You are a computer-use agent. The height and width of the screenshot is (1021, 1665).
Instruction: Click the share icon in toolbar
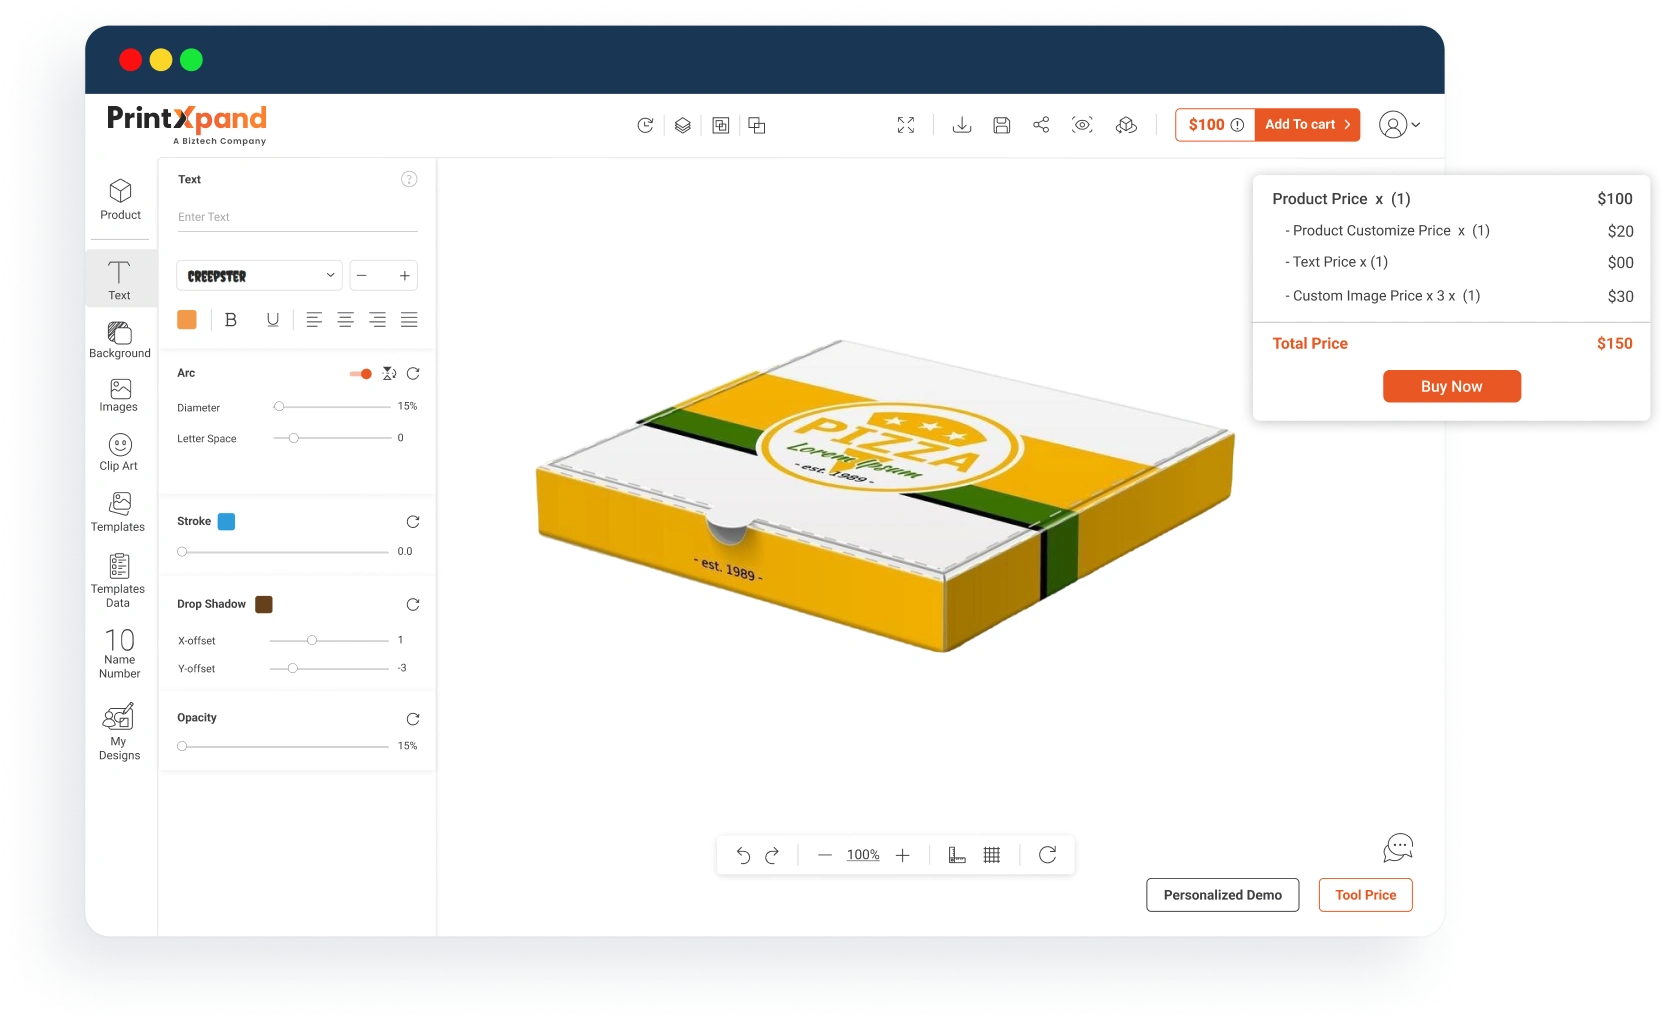click(1041, 125)
